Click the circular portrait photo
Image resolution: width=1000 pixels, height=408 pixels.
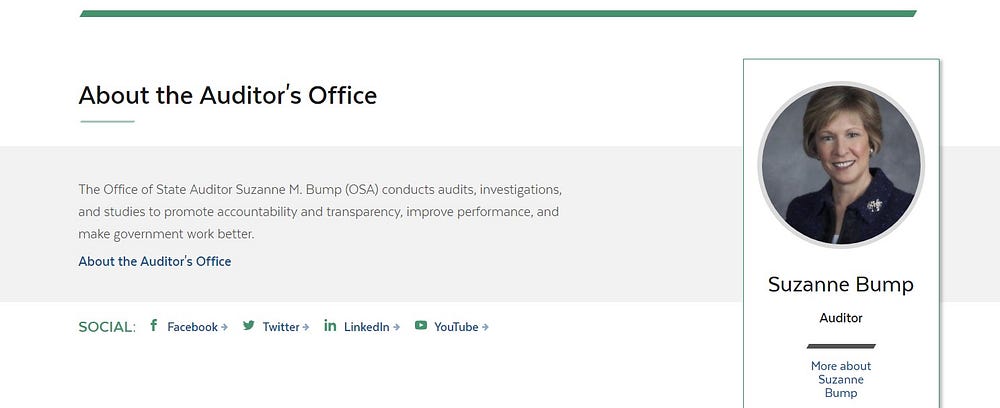tap(841, 165)
